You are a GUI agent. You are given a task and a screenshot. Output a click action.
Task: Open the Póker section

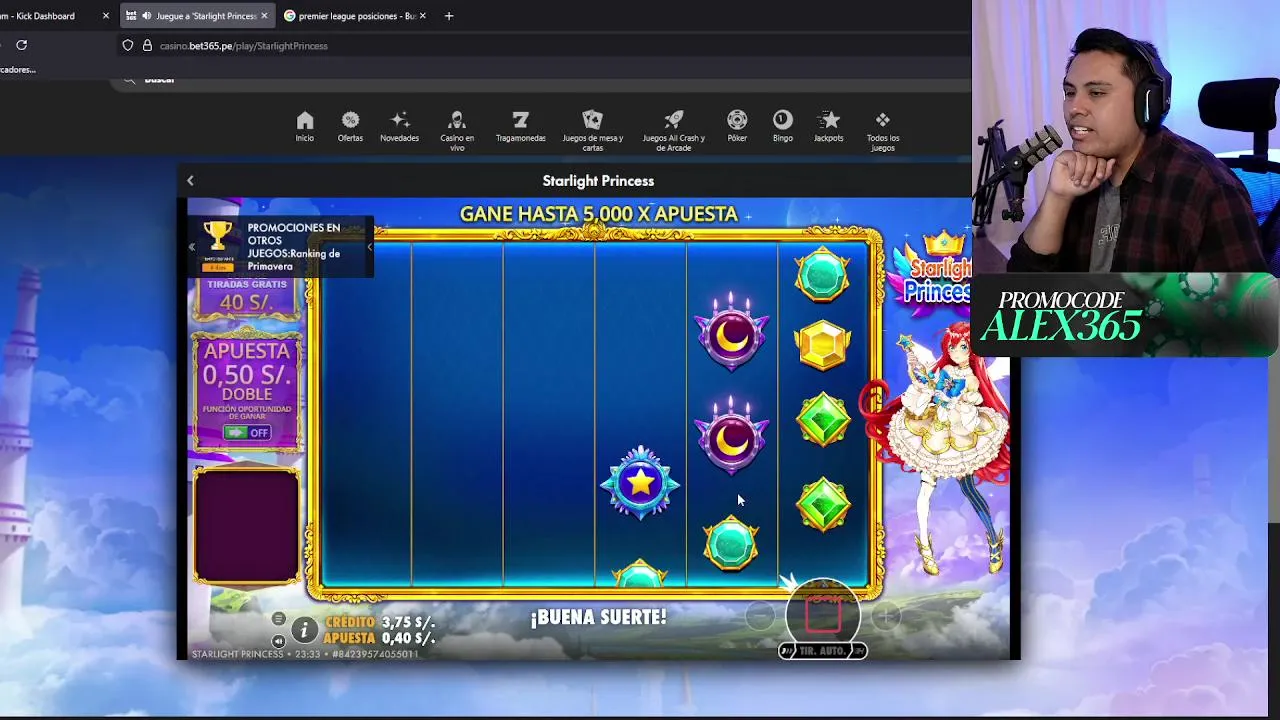click(737, 126)
